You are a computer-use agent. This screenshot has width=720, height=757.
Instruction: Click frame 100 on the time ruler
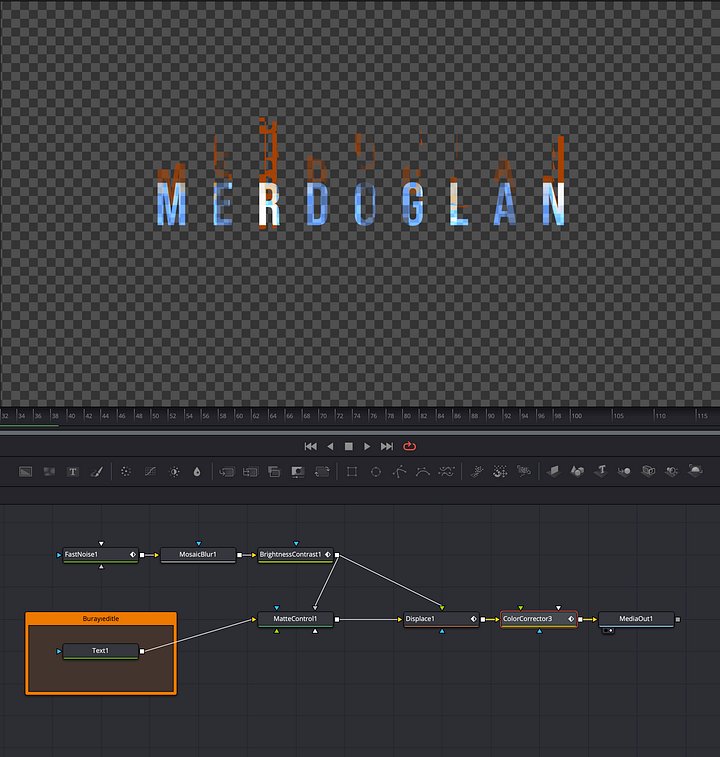(576, 416)
